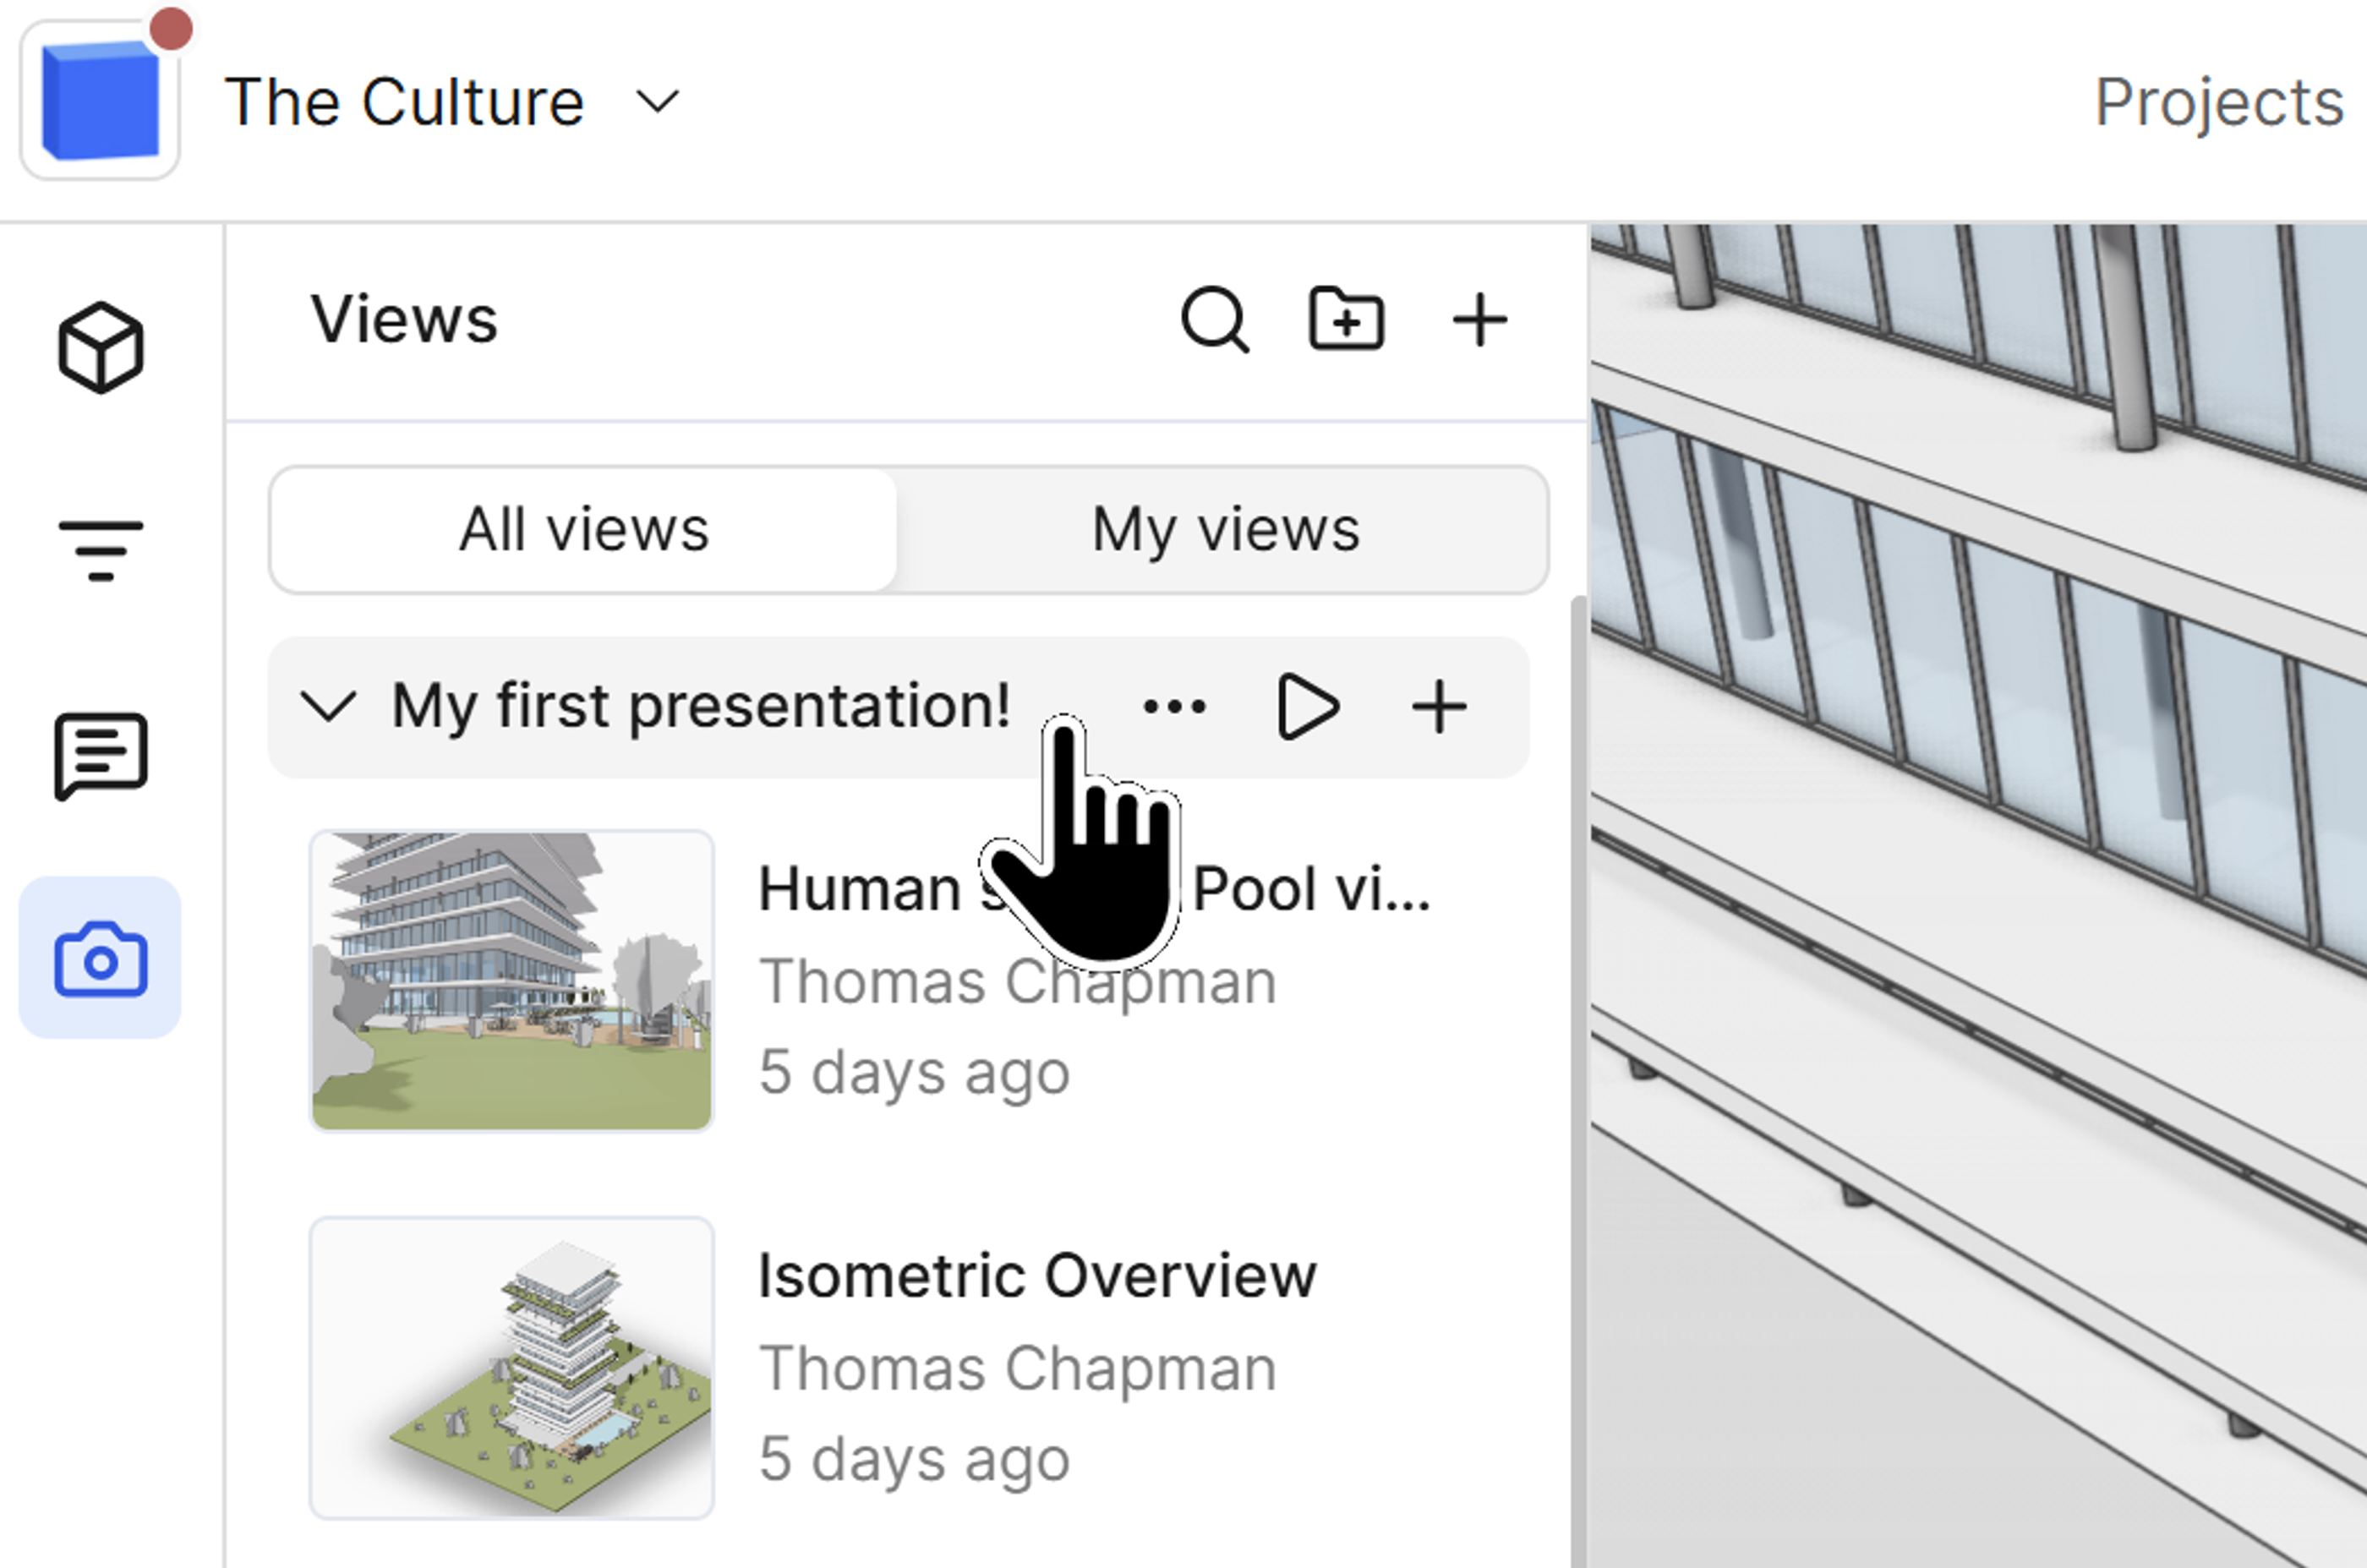Switch to the My views tab
2367x1568 pixels.
(1225, 530)
